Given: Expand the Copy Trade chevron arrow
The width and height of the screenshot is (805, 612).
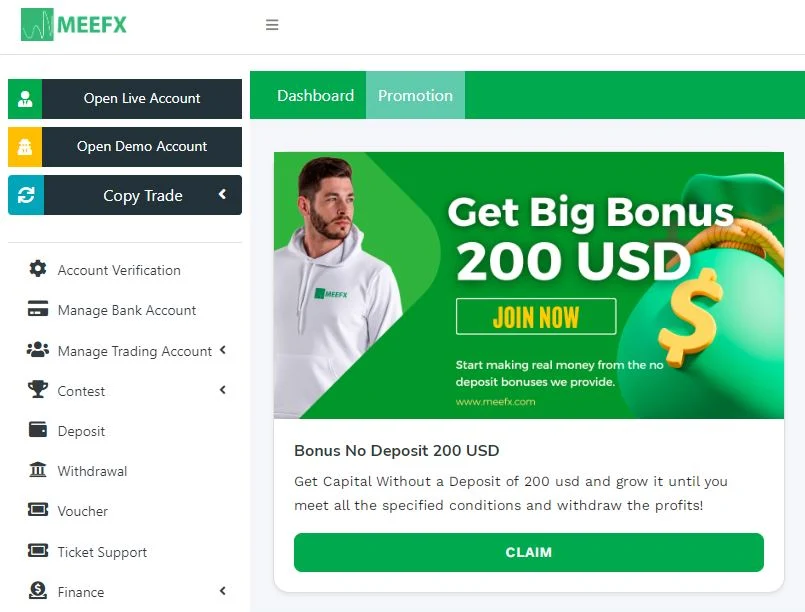Looking at the screenshot, I should coord(222,194).
